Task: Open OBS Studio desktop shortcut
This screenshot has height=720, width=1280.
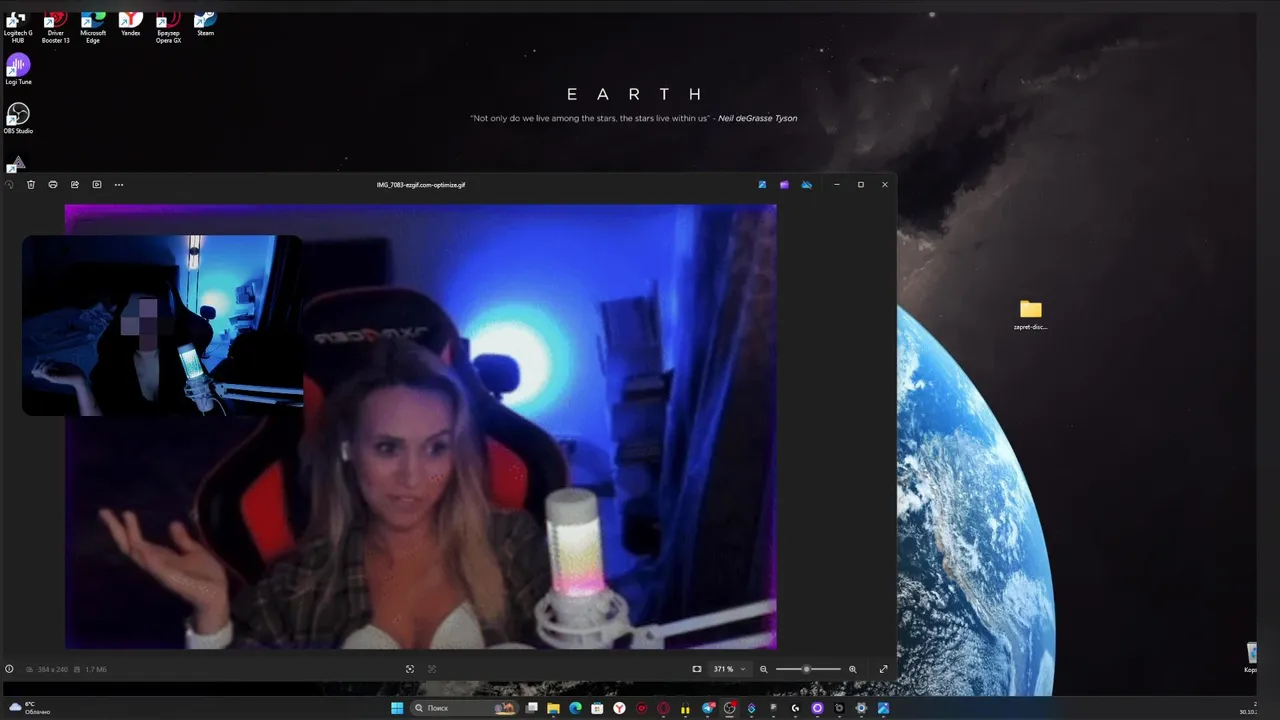Action: (x=18, y=118)
